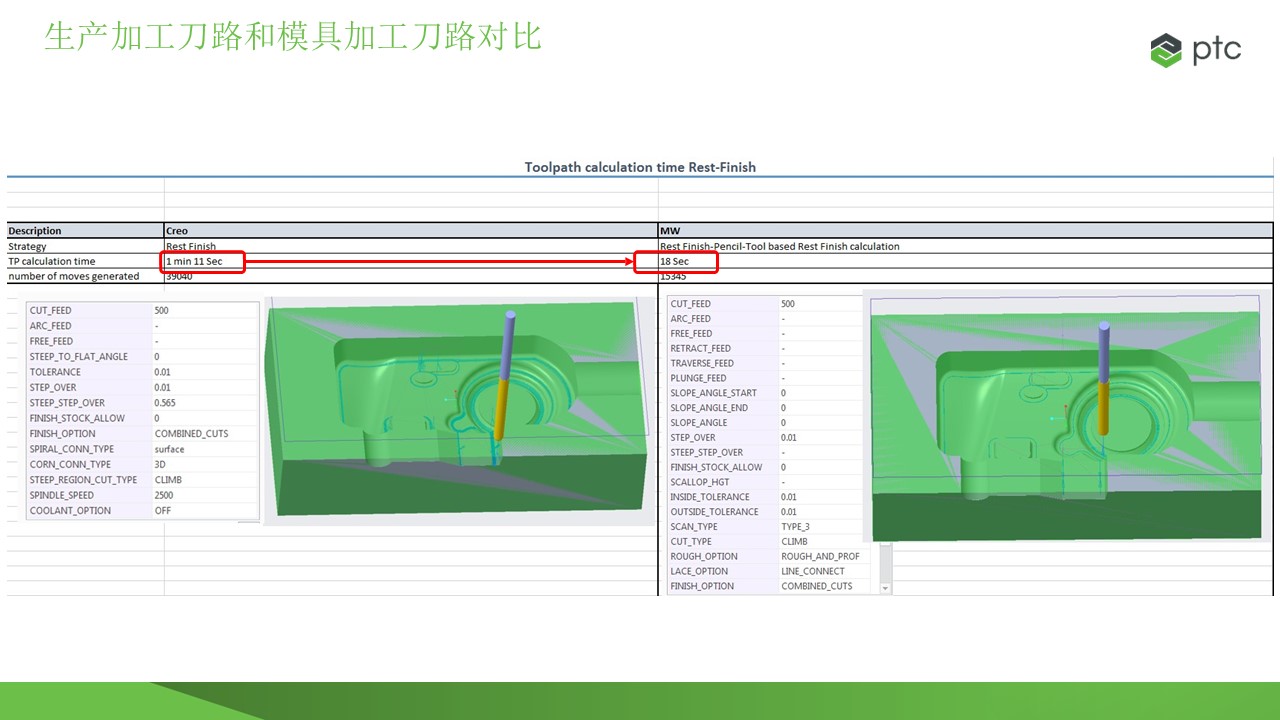Click the STEEP_REGION_CUT_TYPE parameter label
1280x720 pixels.
point(83,480)
